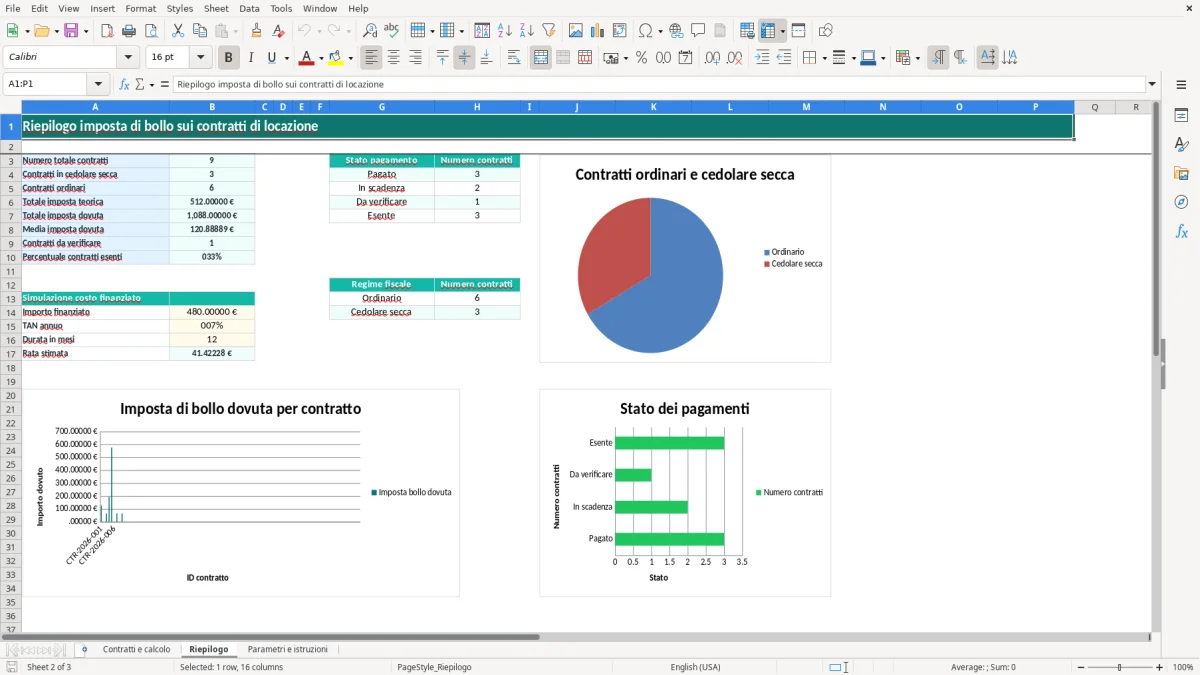Open the Name Box dropdown arrow
1200x675 pixels.
(98, 84)
